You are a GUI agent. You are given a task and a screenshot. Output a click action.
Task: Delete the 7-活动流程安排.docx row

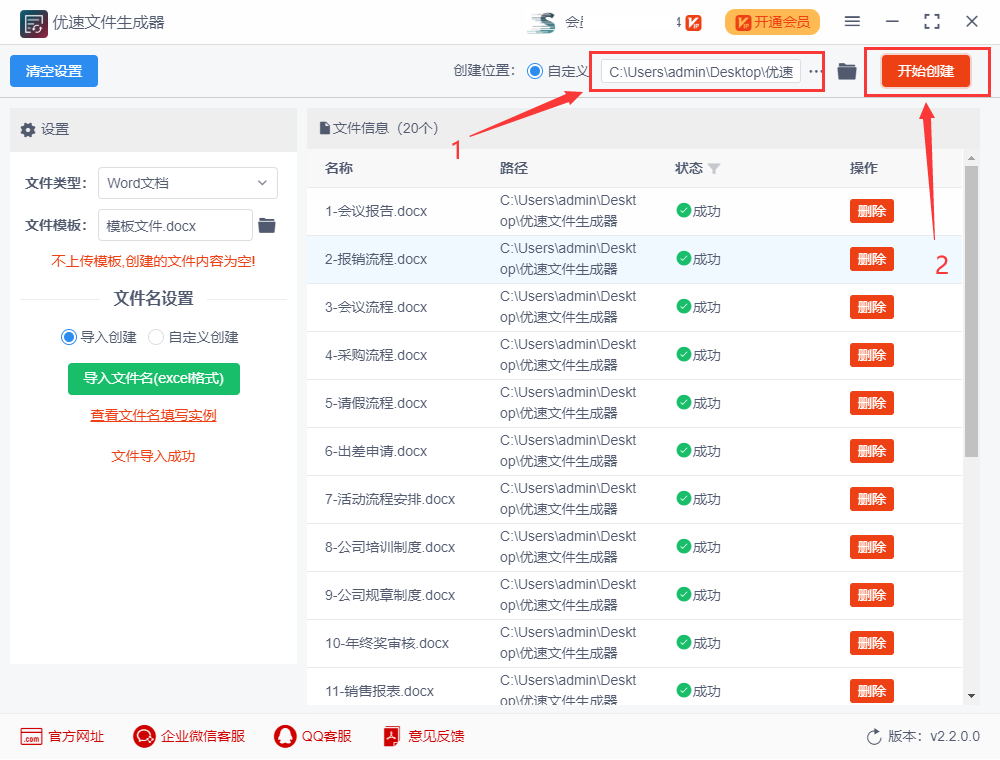click(x=872, y=499)
